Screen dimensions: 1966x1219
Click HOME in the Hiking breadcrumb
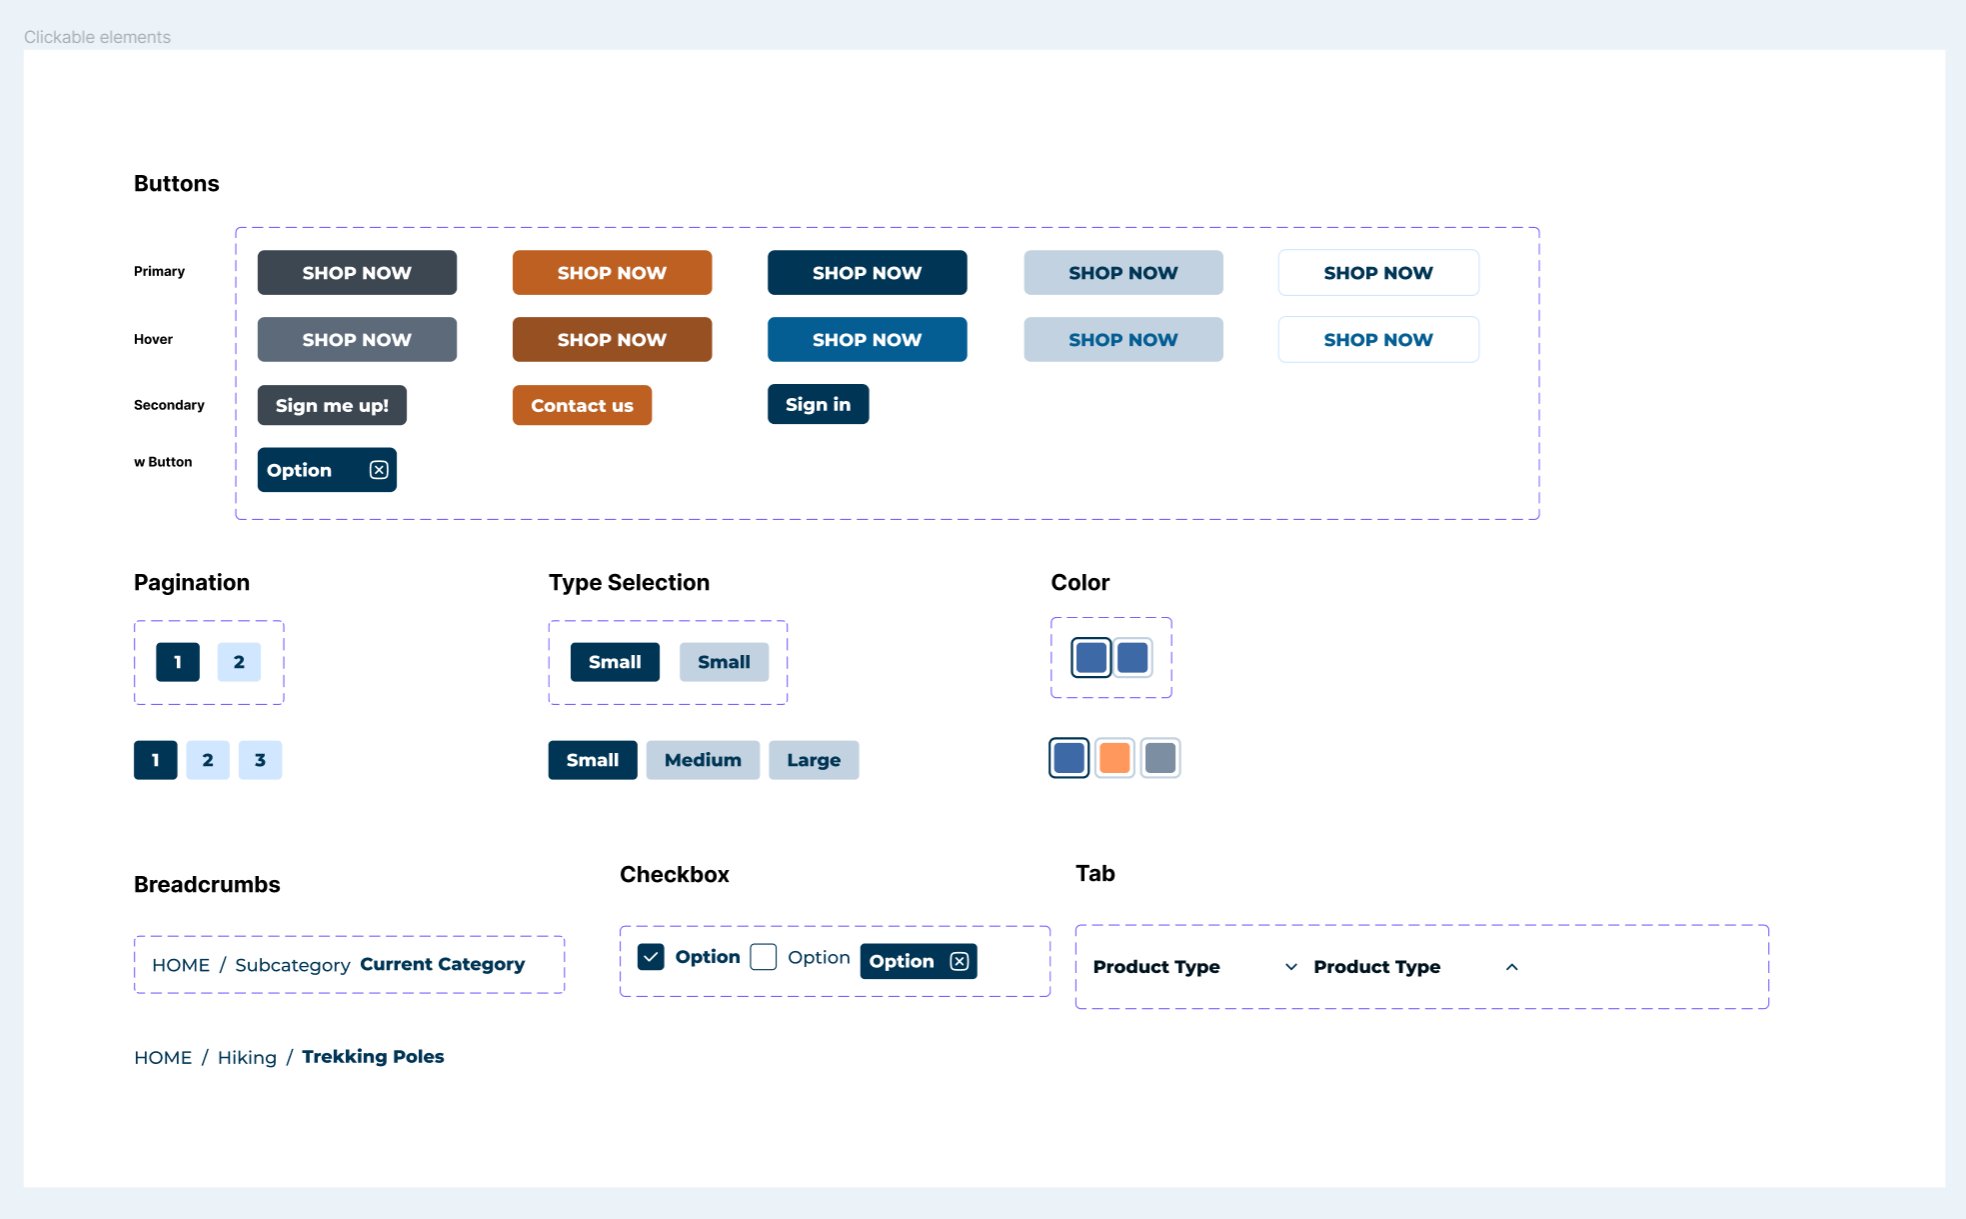pyautogui.click(x=163, y=1057)
